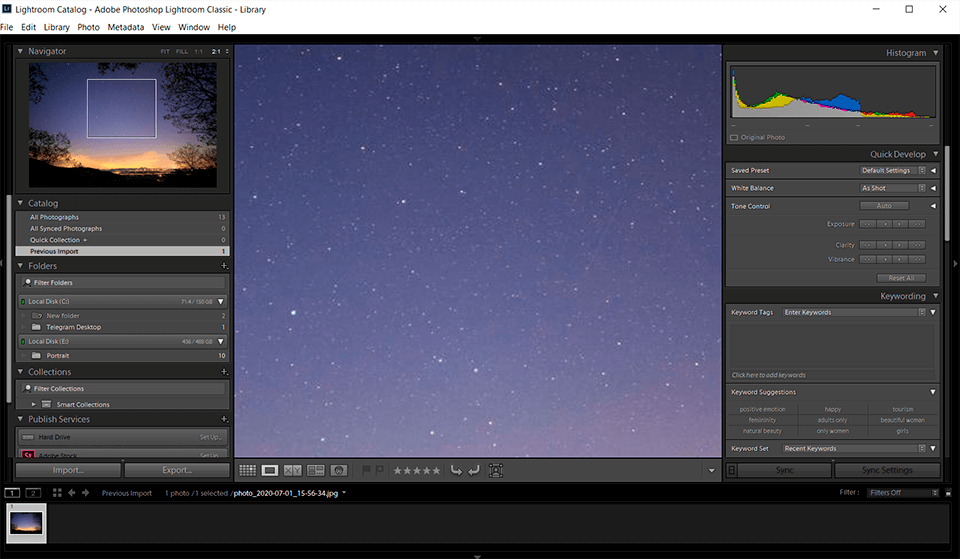The image size is (960, 559).
Task: Click Auto tone control button
Action: [x=884, y=206]
